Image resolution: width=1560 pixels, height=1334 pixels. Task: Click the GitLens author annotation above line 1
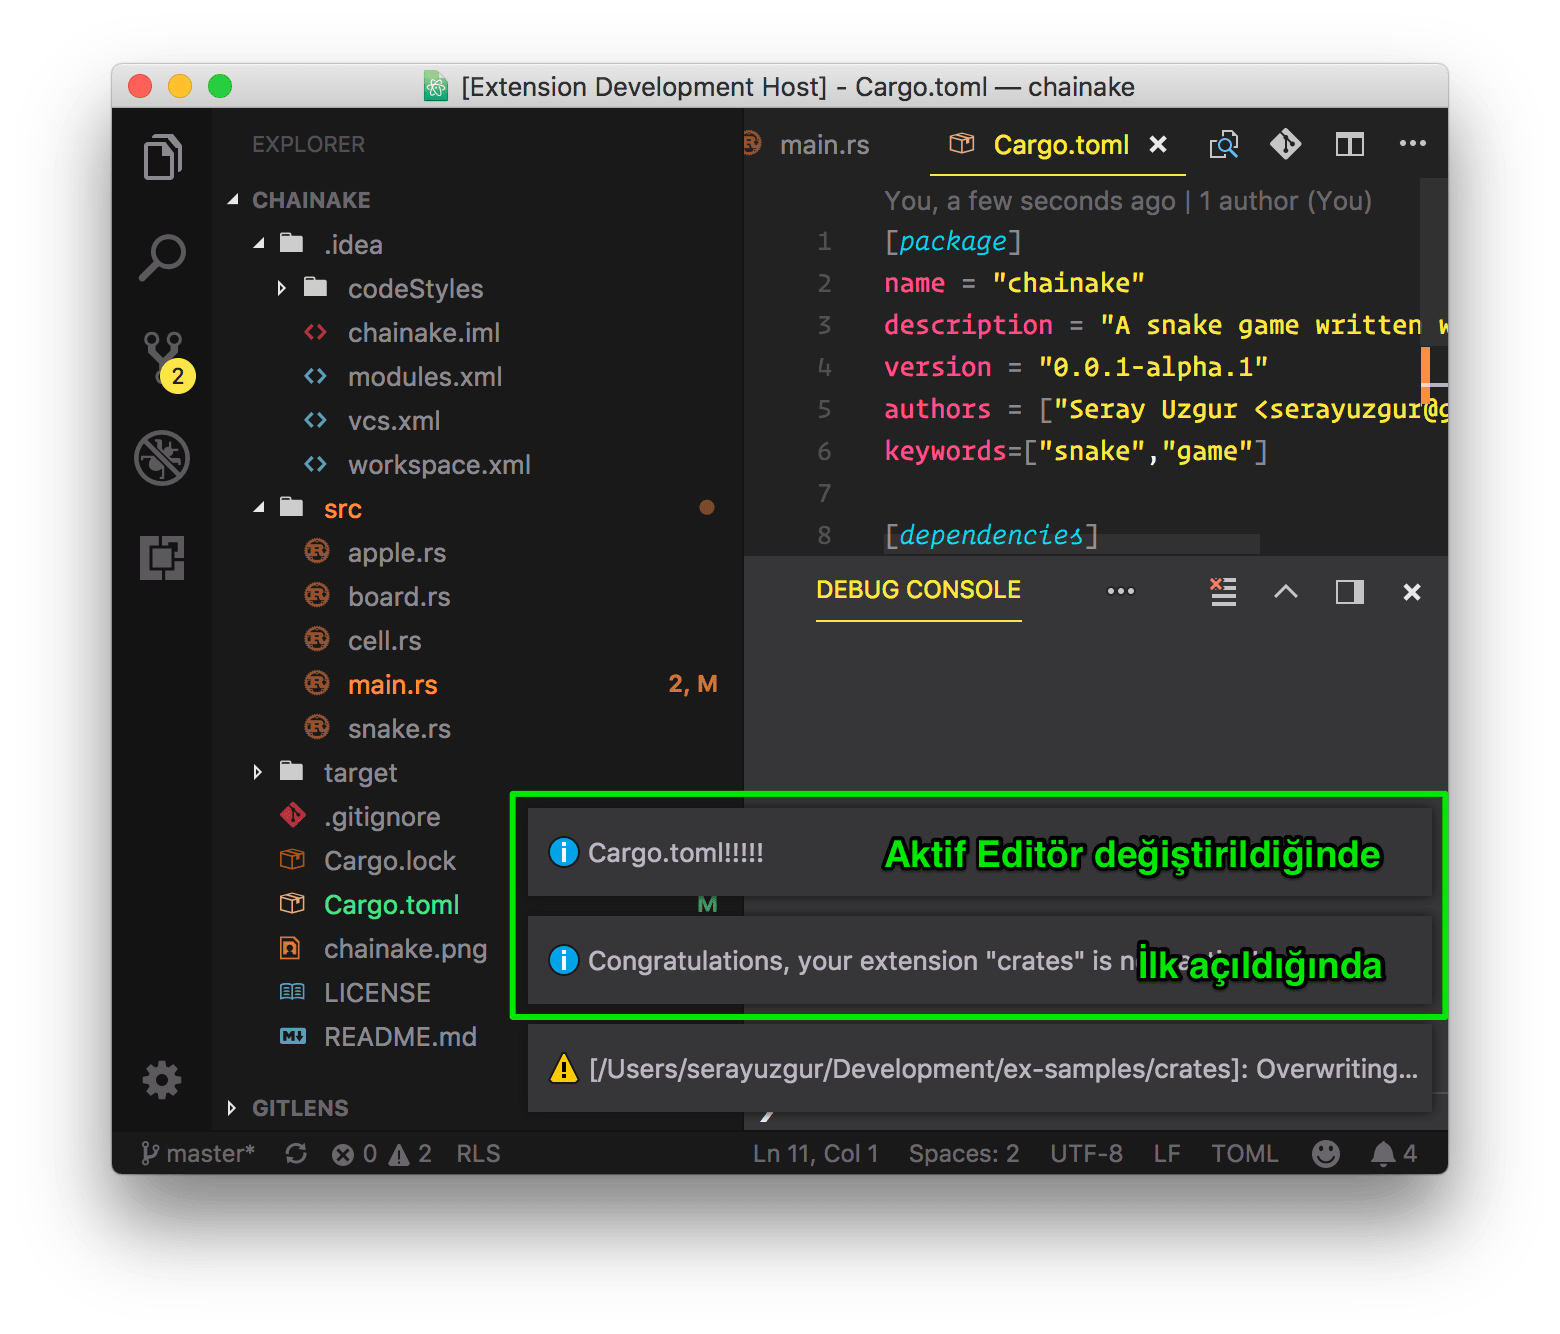pos(1128,201)
